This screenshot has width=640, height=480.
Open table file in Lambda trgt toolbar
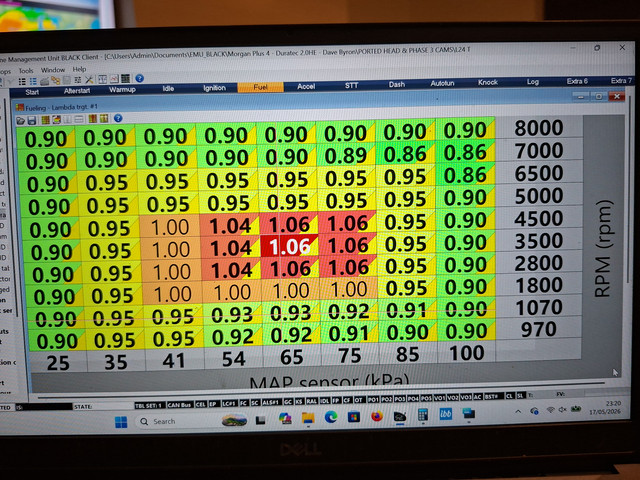[x=20, y=120]
